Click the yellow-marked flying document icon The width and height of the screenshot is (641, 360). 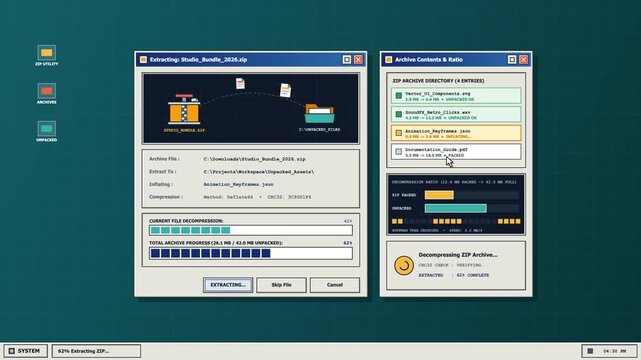coord(285,90)
